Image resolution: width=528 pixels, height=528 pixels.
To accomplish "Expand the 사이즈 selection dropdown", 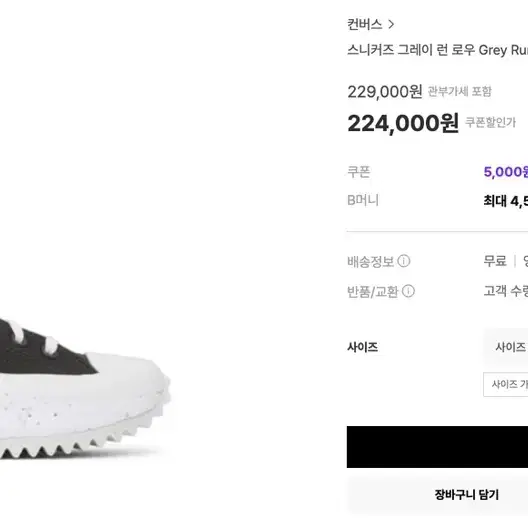I will (506, 347).
